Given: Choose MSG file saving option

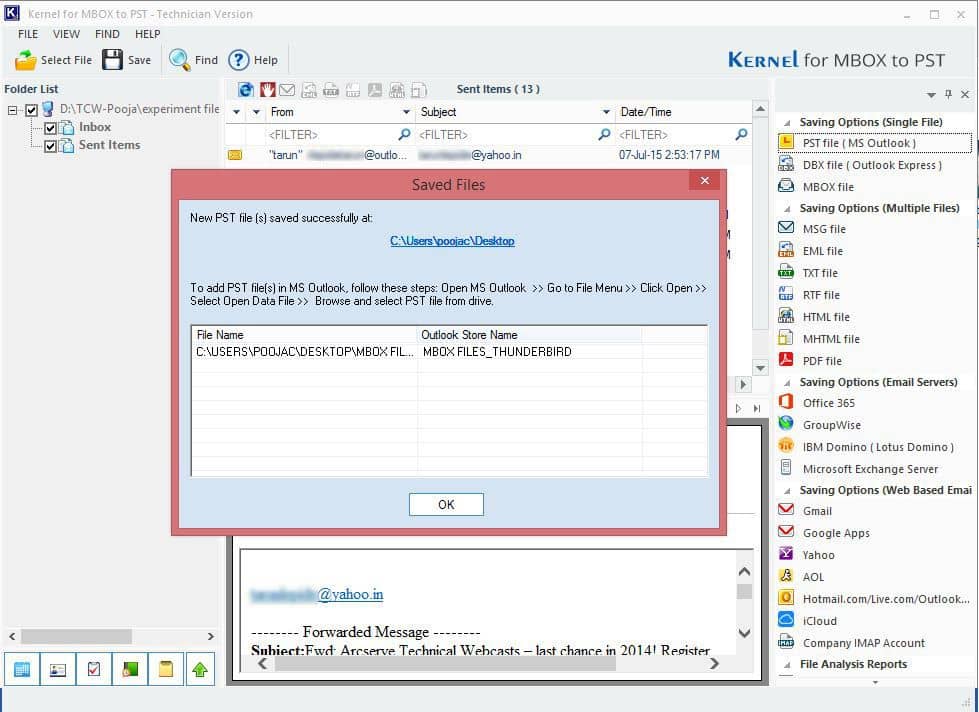Looking at the screenshot, I should [824, 229].
